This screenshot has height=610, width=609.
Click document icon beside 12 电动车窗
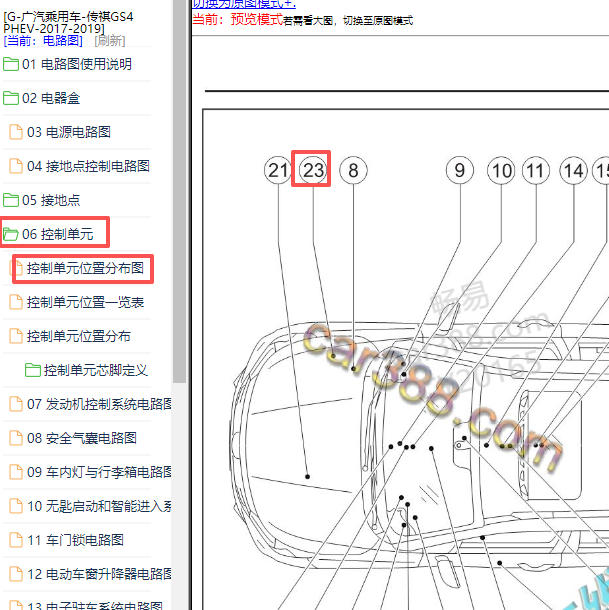(16, 574)
